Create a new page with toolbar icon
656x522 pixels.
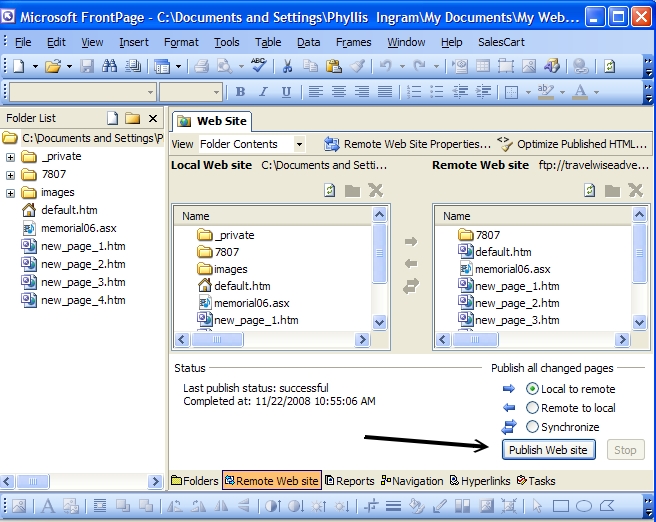[x=19, y=66]
